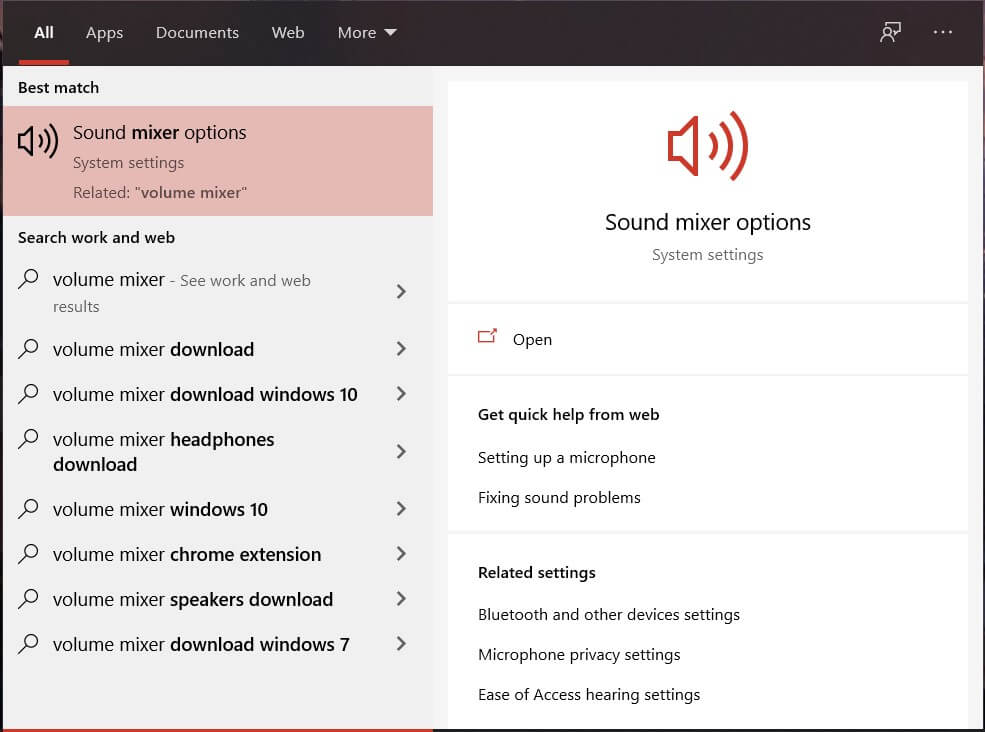Click magnifier icon beside 'volume mixer speakers download'
The image size is (985, 732).
[28, 599]
